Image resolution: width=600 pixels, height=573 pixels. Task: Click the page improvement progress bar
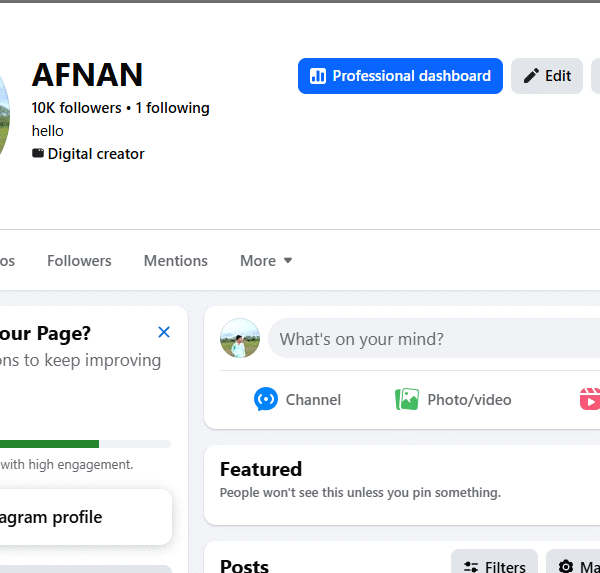coord(85,444)
